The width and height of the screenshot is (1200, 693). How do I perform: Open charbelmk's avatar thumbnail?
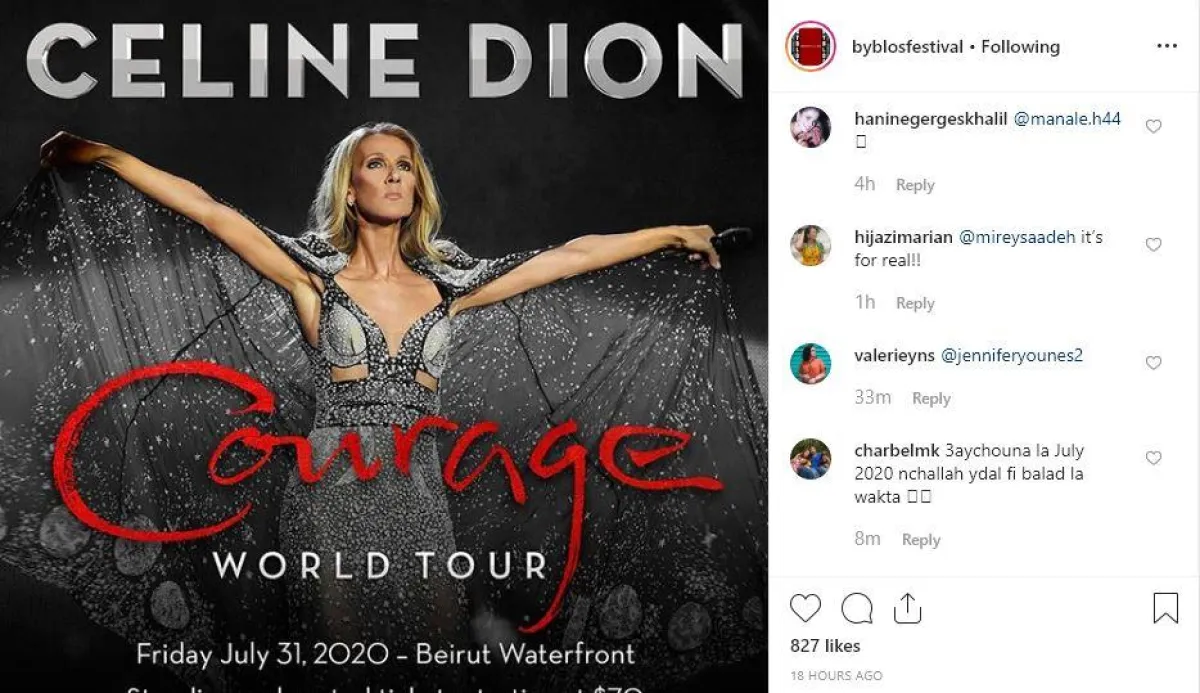tap(811, 459)
